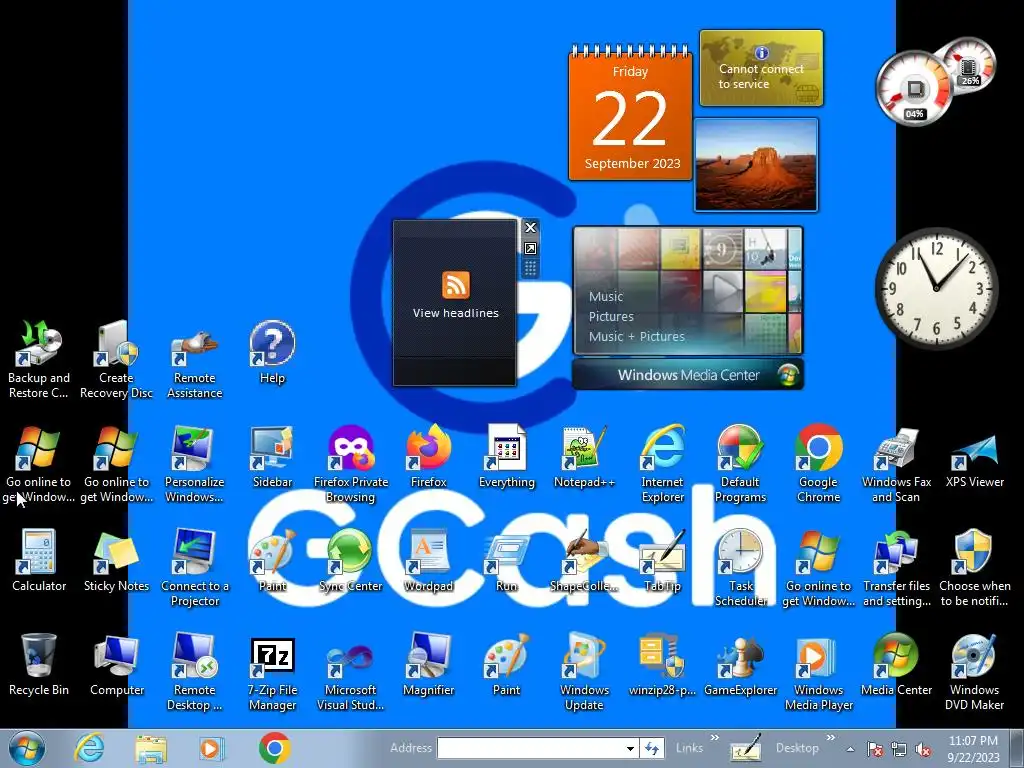Expand the Address bar dropdown arrow
The height and width of the screenshot is (768, 1024).
tap(630, 748)
